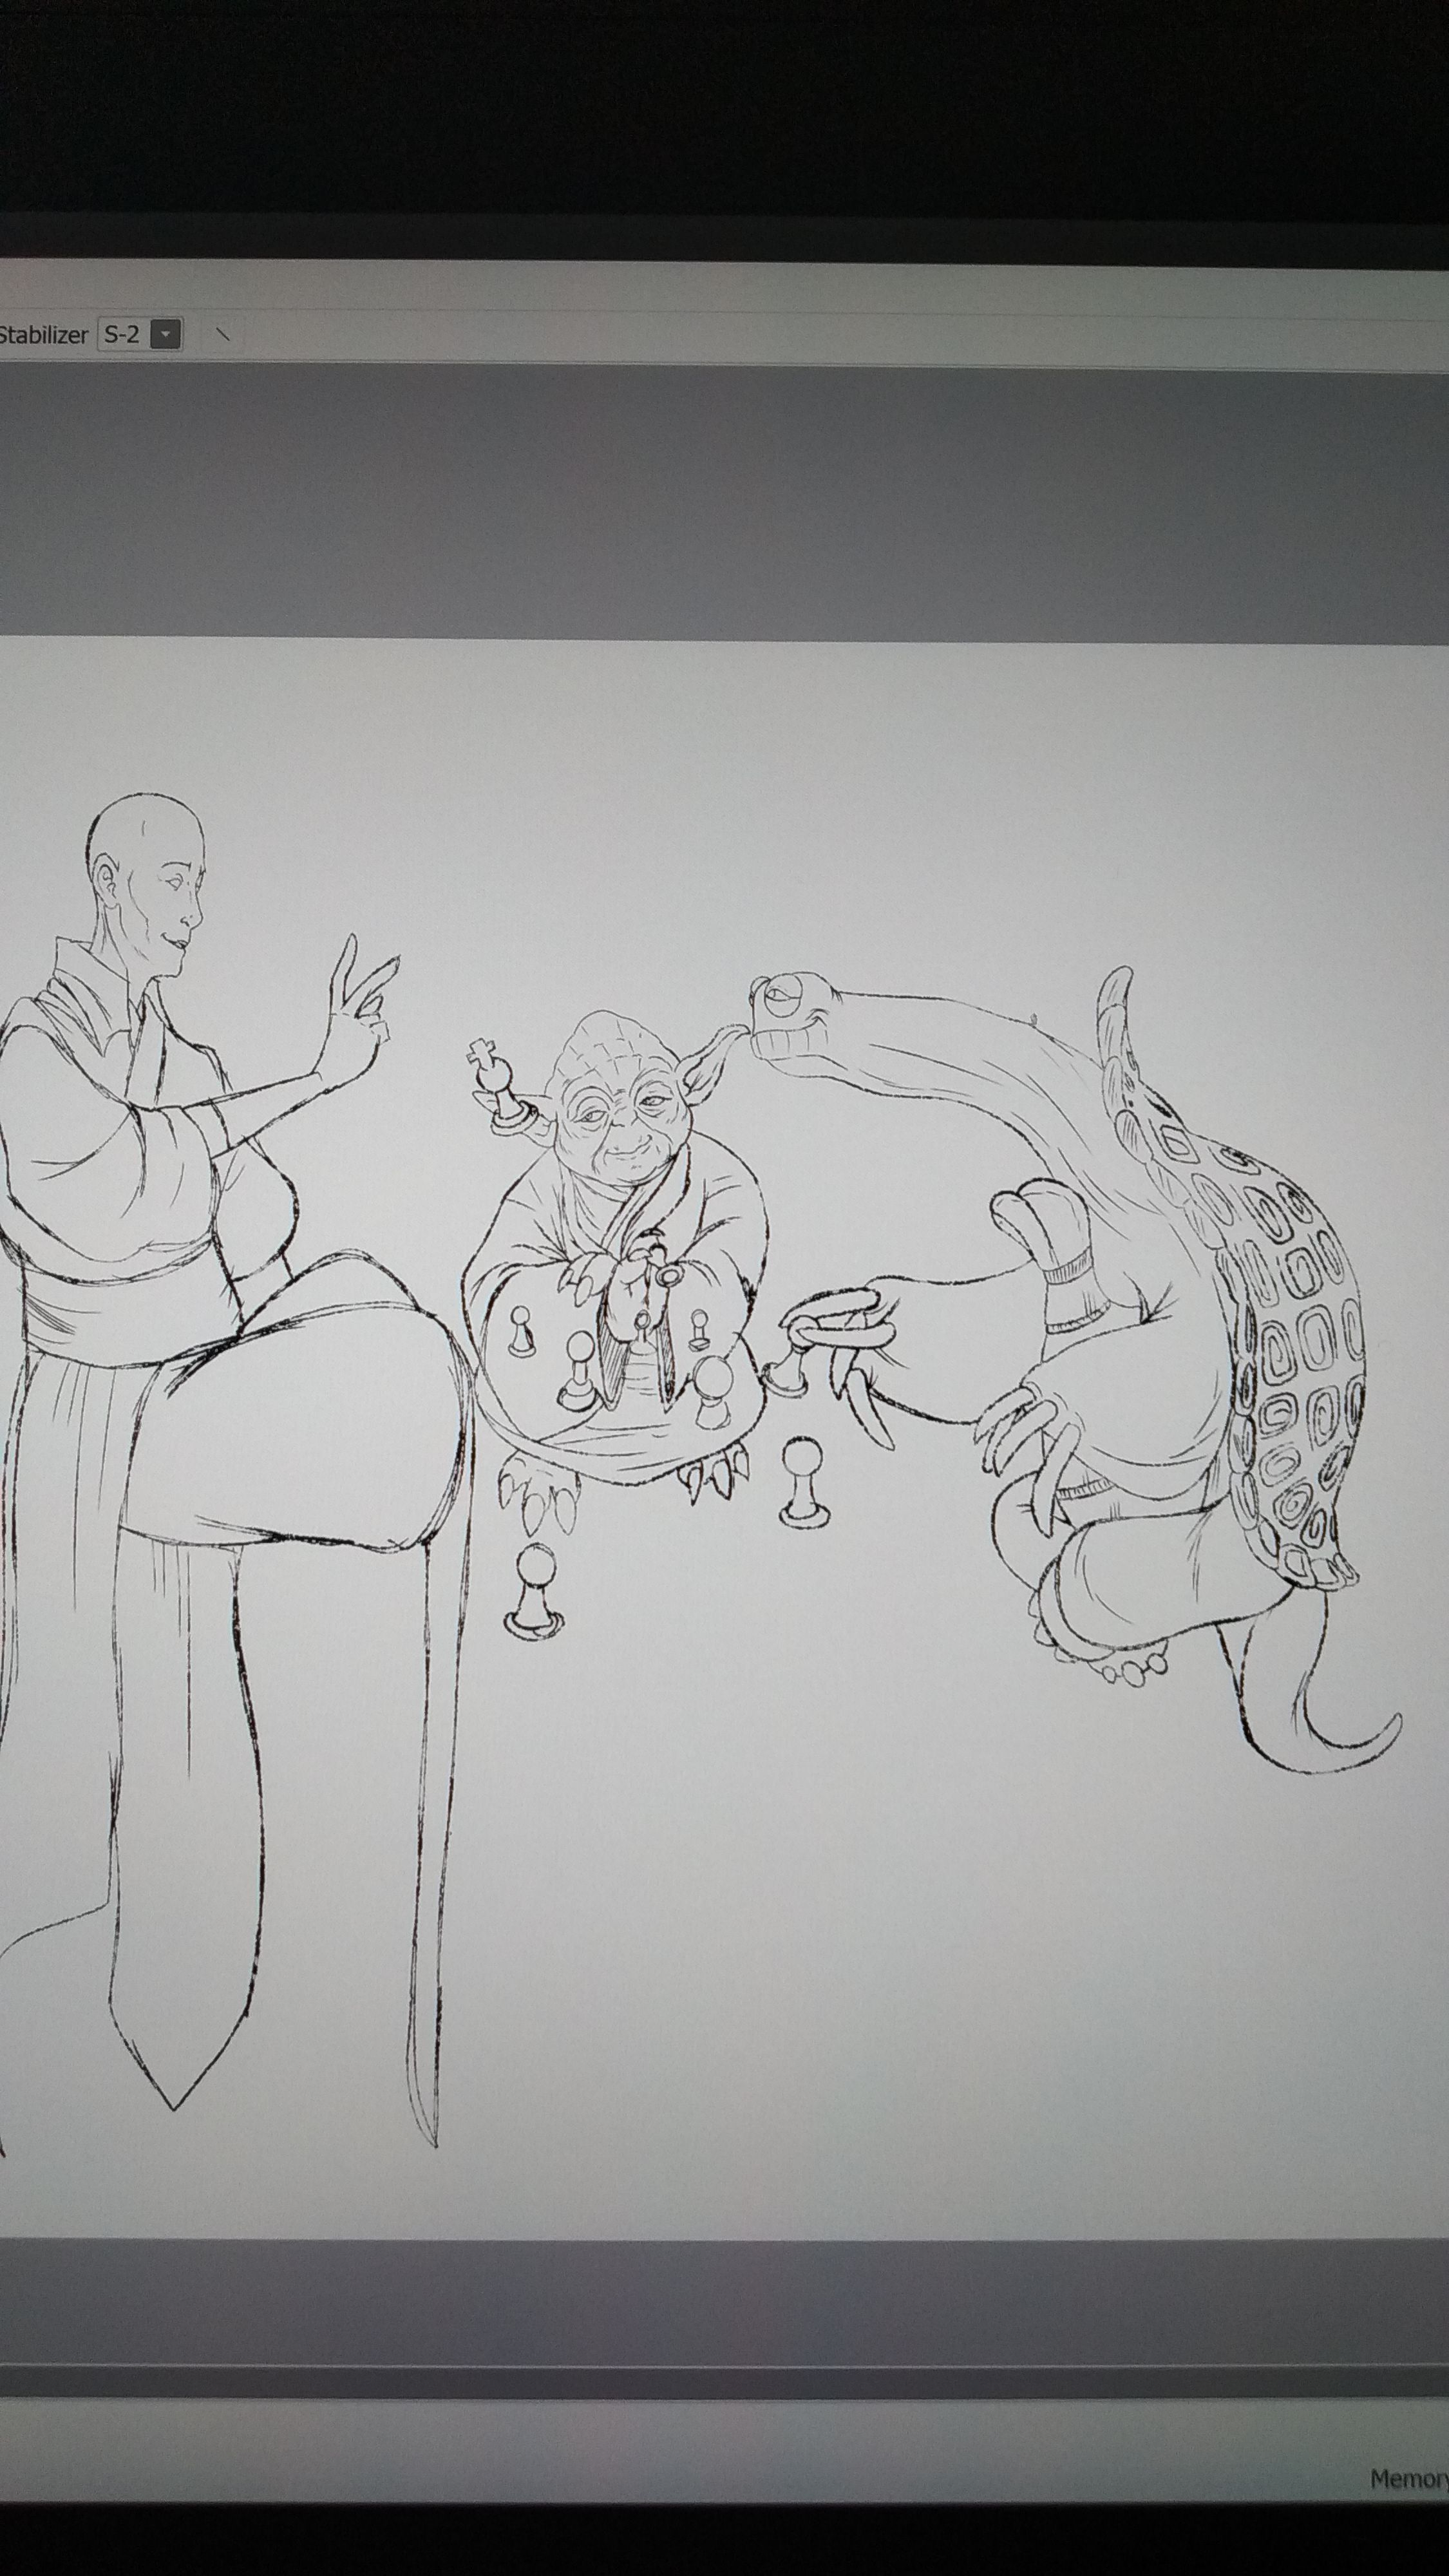Click the gray pasteboard below the canvas
This screenshot has width=1449, height=2576.
724,2300
